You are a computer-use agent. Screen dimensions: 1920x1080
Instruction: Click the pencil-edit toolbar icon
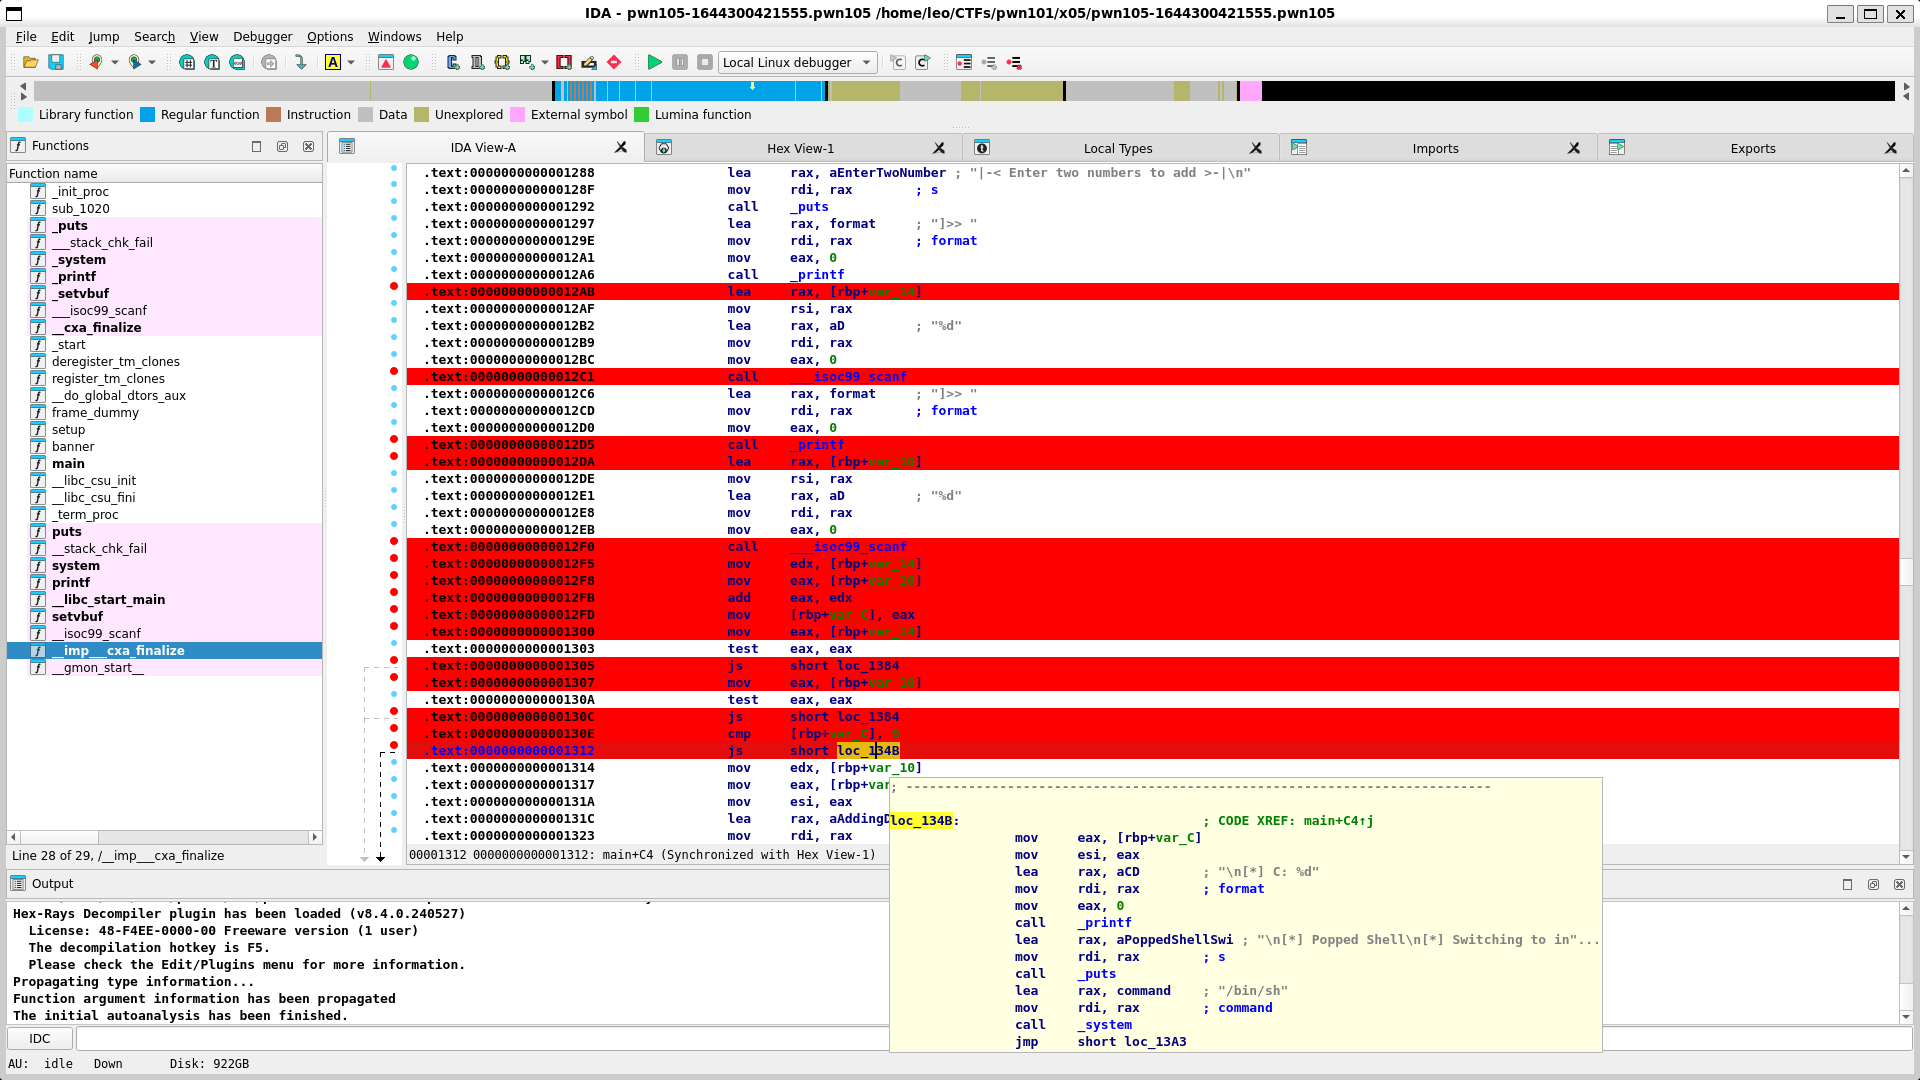(x=589, y=62)
